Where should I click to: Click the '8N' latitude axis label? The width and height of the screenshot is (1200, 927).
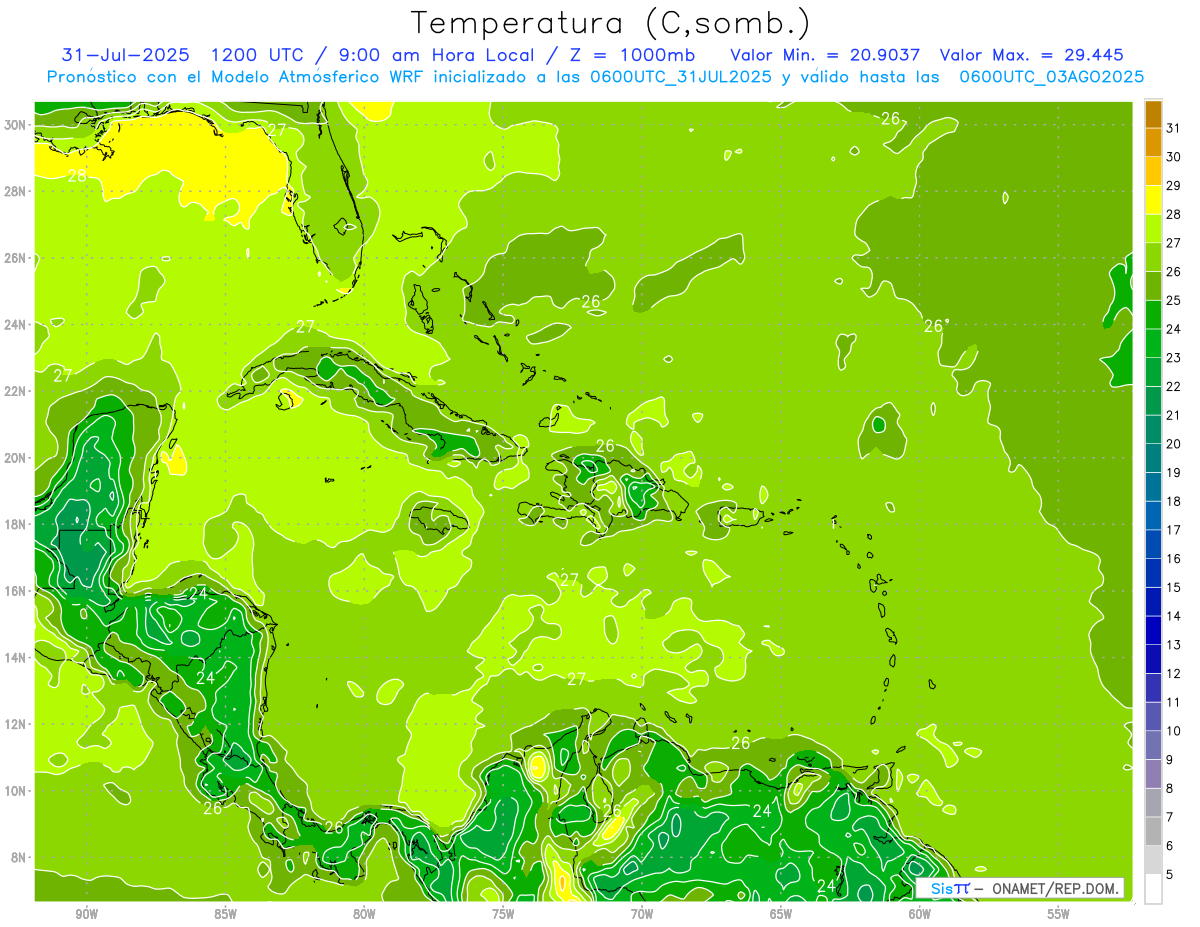click(x=19, y=858)
